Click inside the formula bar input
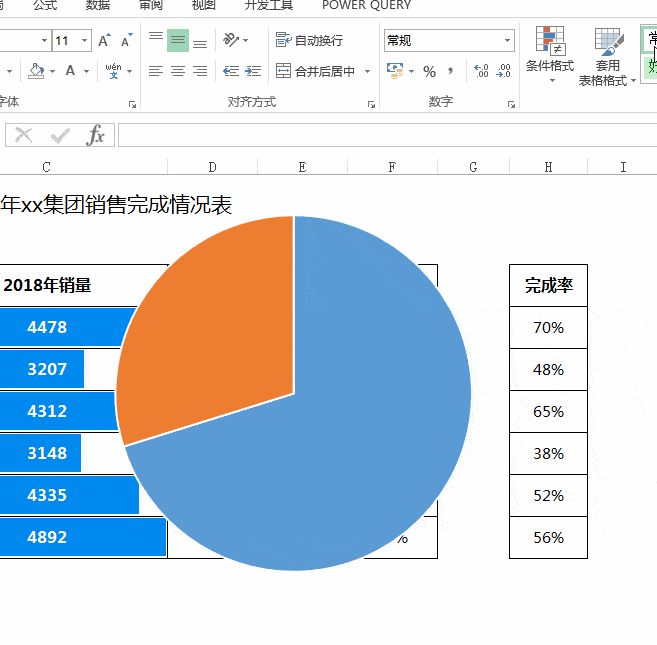The width and height of the screenshot is (657, 645). pos(388,135)
